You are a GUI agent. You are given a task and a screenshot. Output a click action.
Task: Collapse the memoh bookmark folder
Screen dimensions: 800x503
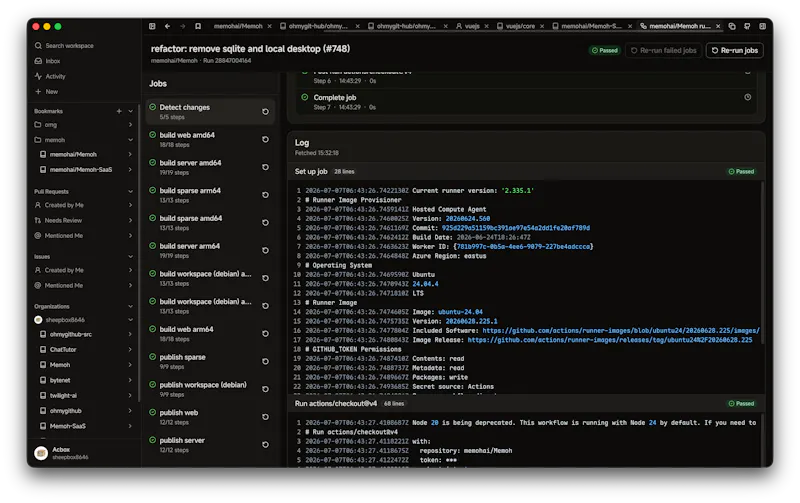(x=131, y=140)
